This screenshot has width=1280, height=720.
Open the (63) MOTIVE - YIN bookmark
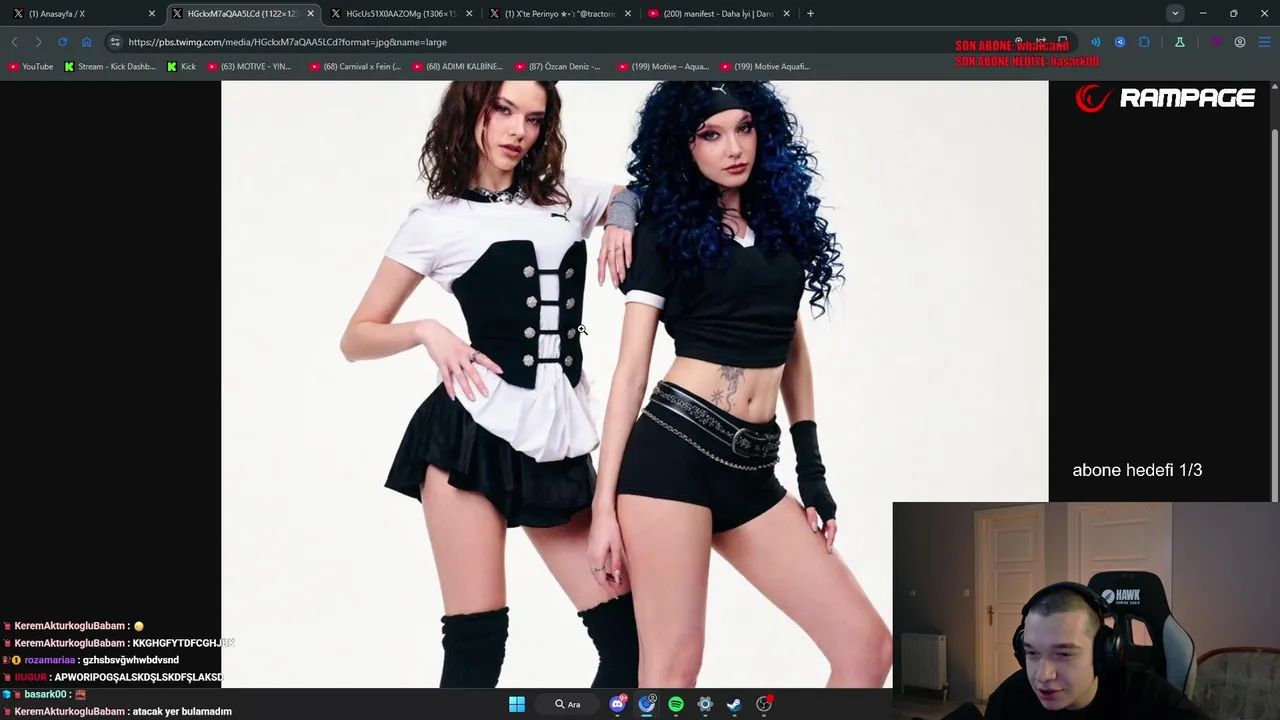click(249, 66)
